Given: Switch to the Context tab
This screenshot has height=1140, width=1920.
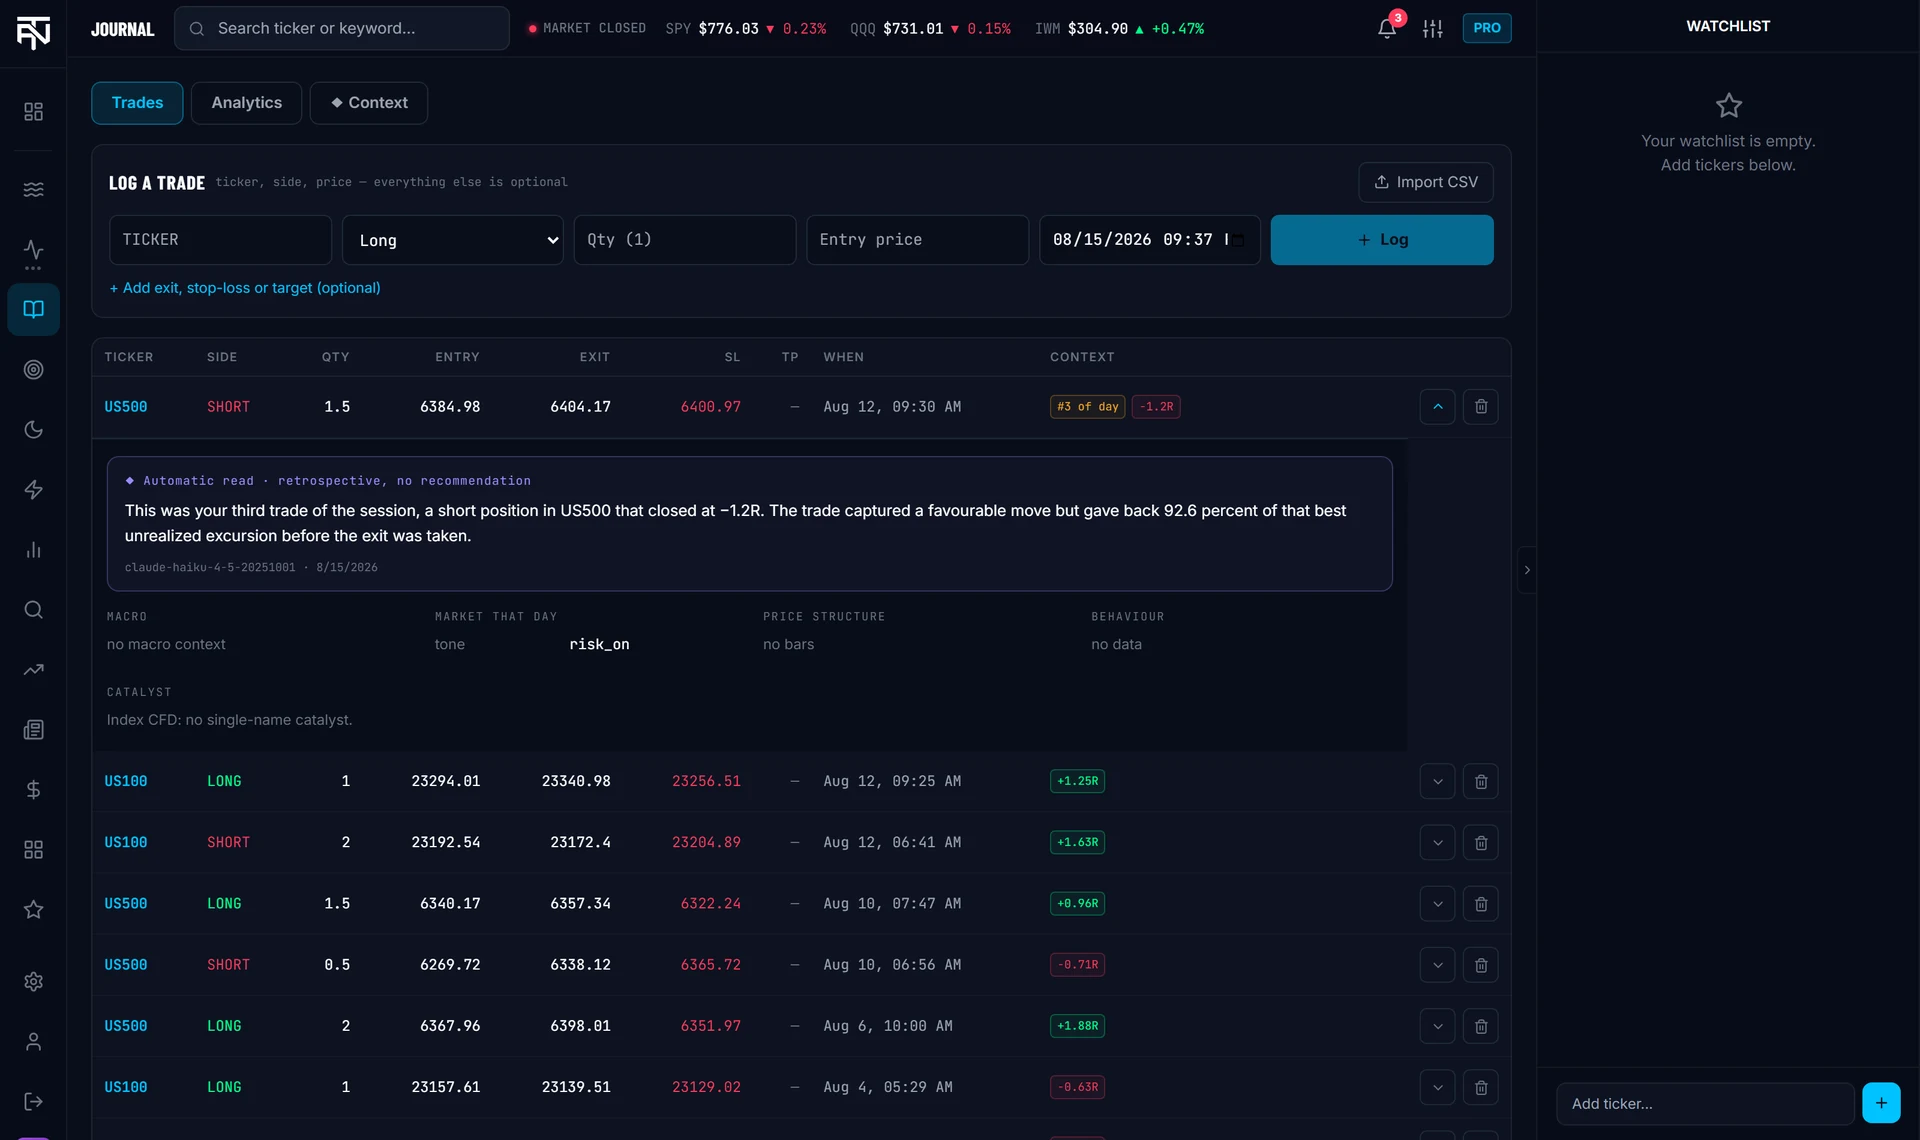Looking at the screenshot, I should [x=369, y=103].
